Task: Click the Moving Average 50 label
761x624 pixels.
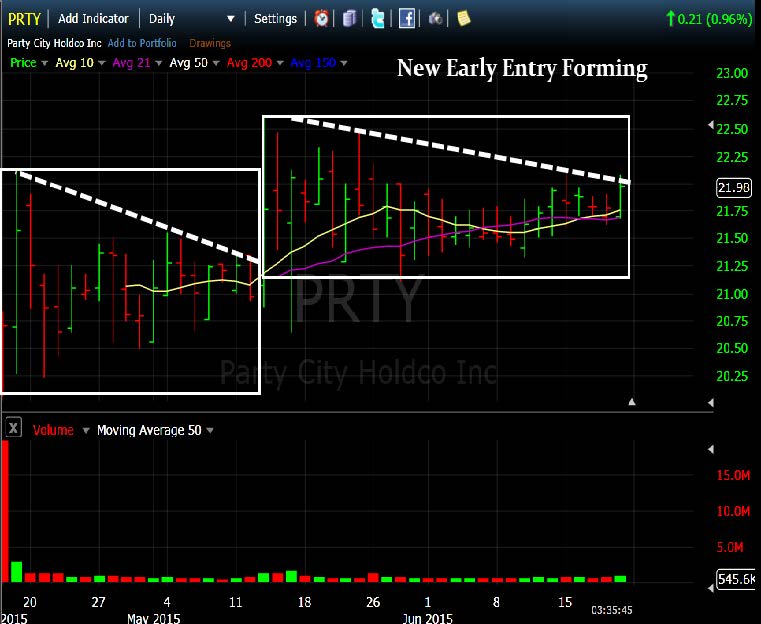Action: click(x=149, y=430)
